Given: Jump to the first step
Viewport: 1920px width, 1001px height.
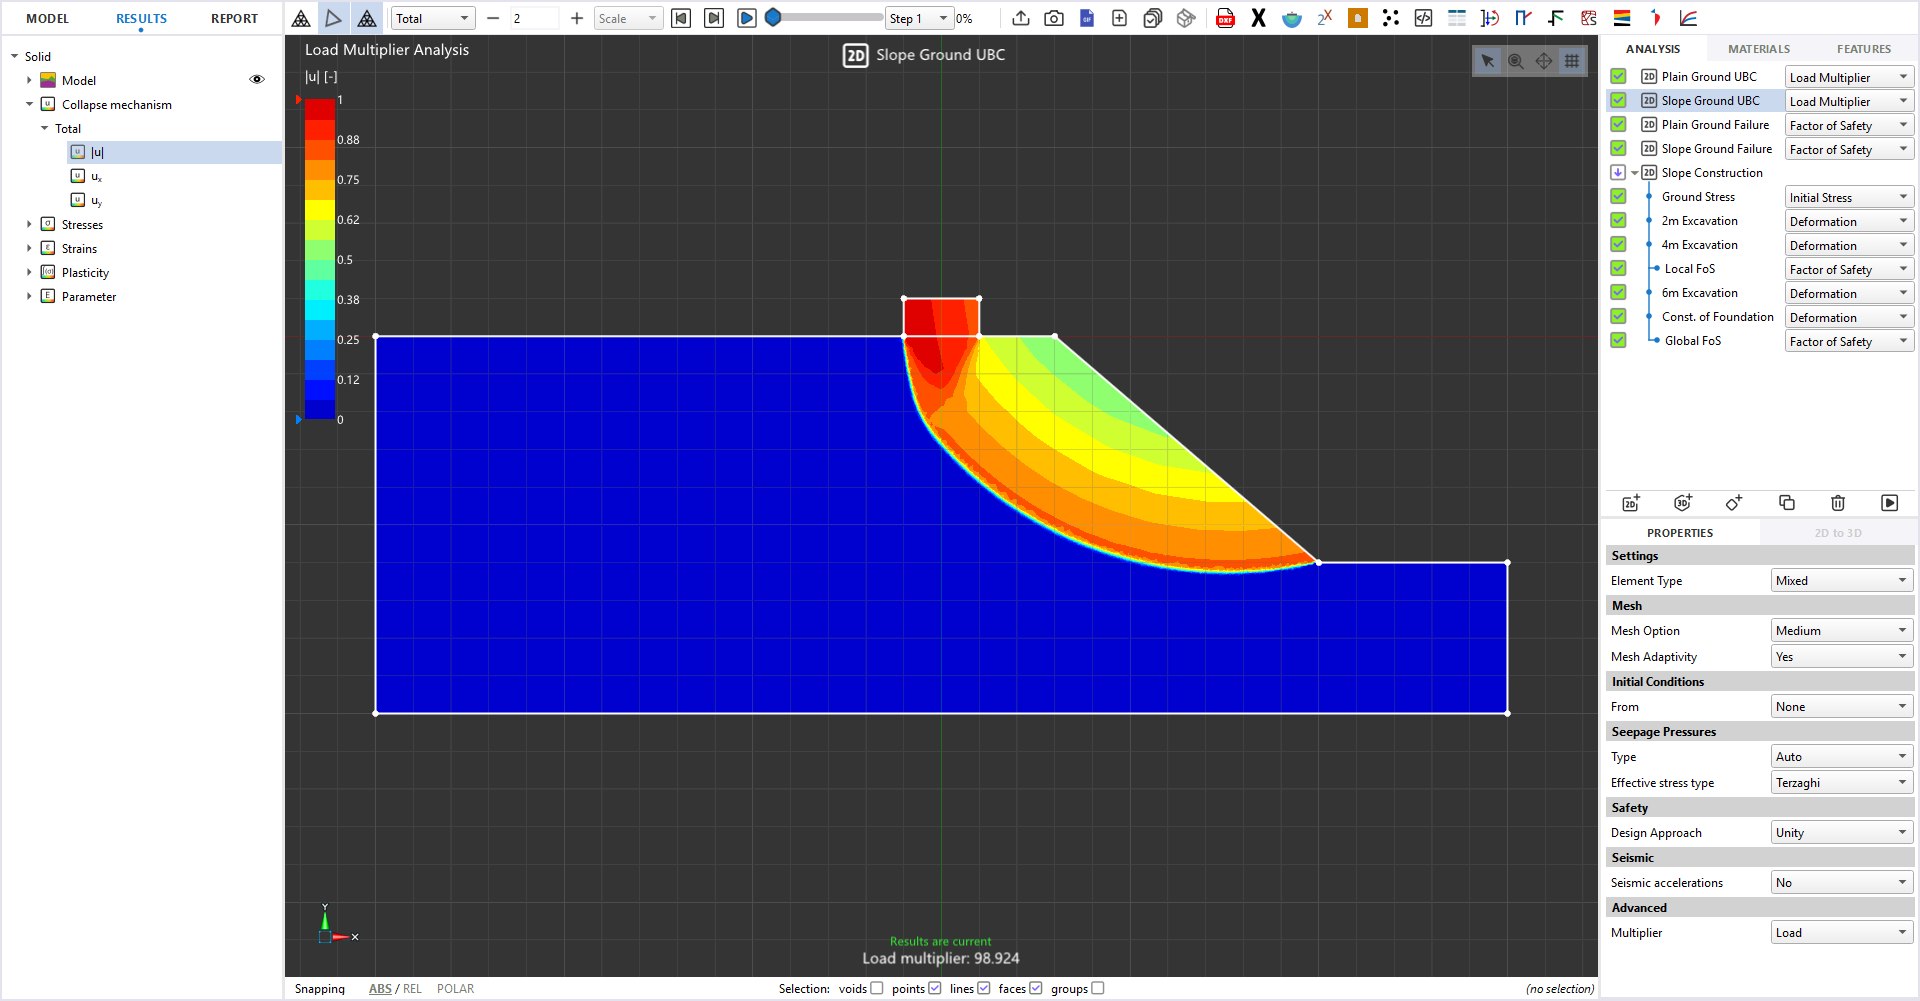Looking at the screenshot, I should coord(681,18).
